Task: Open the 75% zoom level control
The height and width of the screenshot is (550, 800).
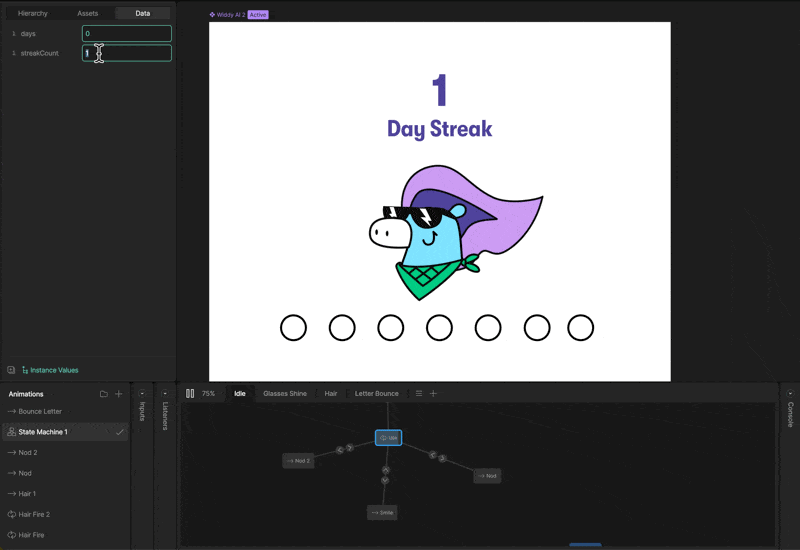Action: coord(208,393)
